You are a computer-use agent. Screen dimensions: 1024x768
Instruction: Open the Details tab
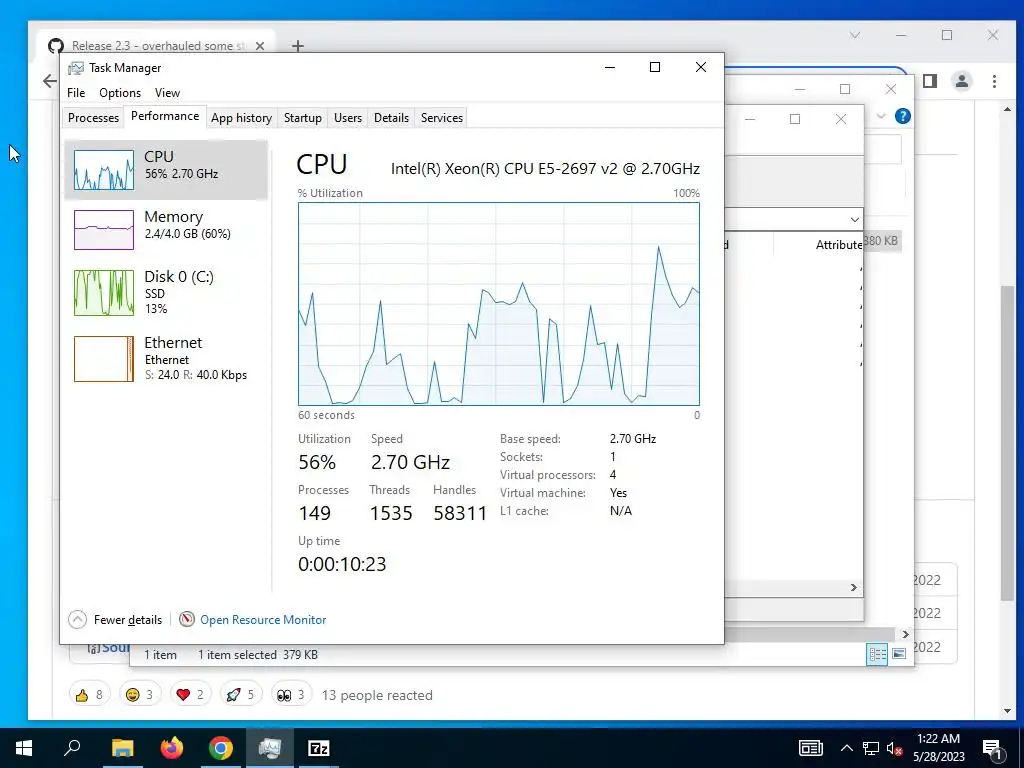(x=391, y=118)
